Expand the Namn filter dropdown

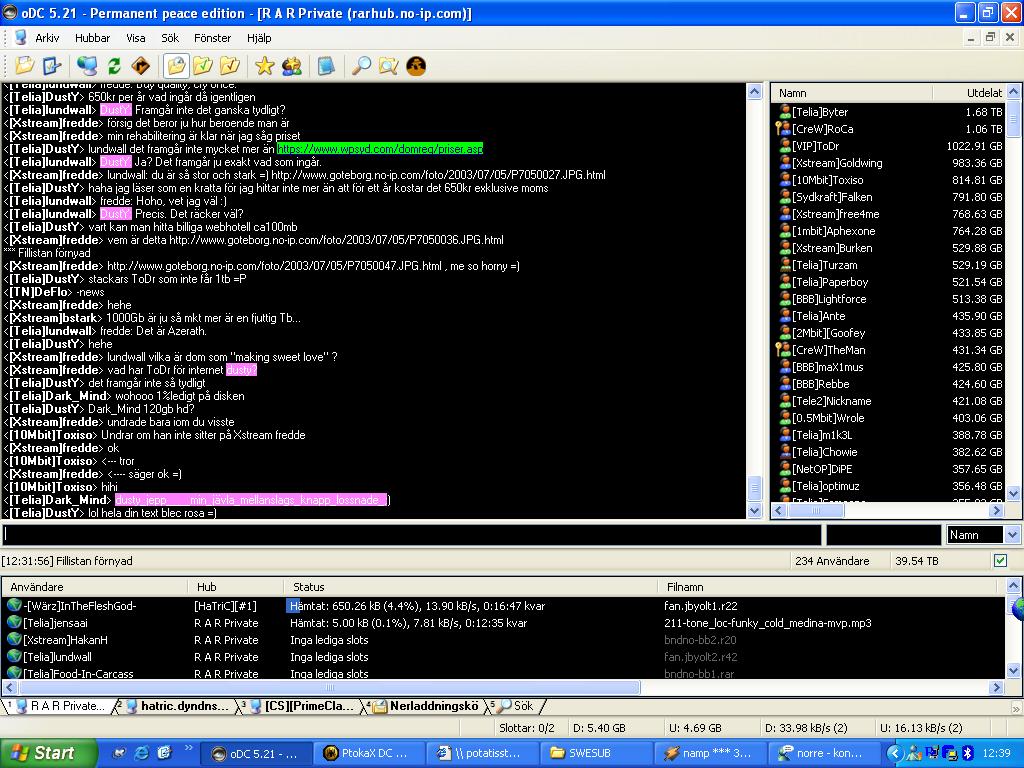click(1011, 535)
